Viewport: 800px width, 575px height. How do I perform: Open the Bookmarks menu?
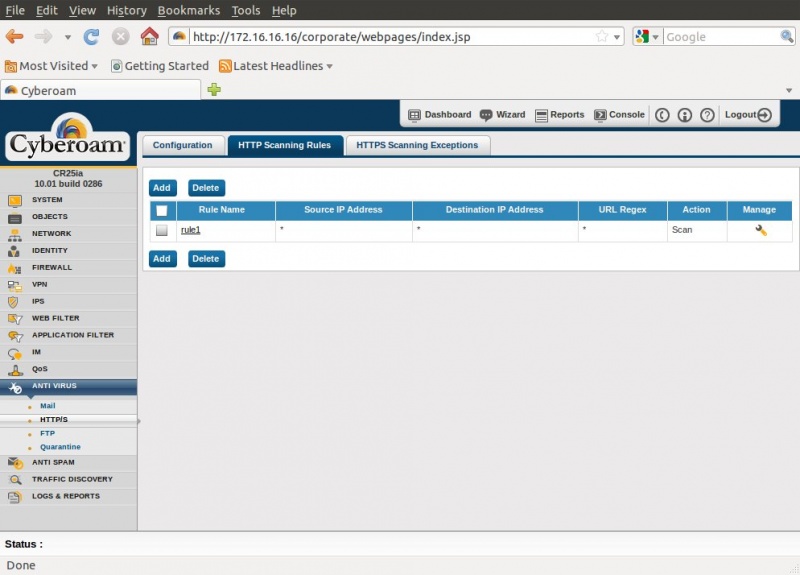pyautogui.click(x=189, y=10)
